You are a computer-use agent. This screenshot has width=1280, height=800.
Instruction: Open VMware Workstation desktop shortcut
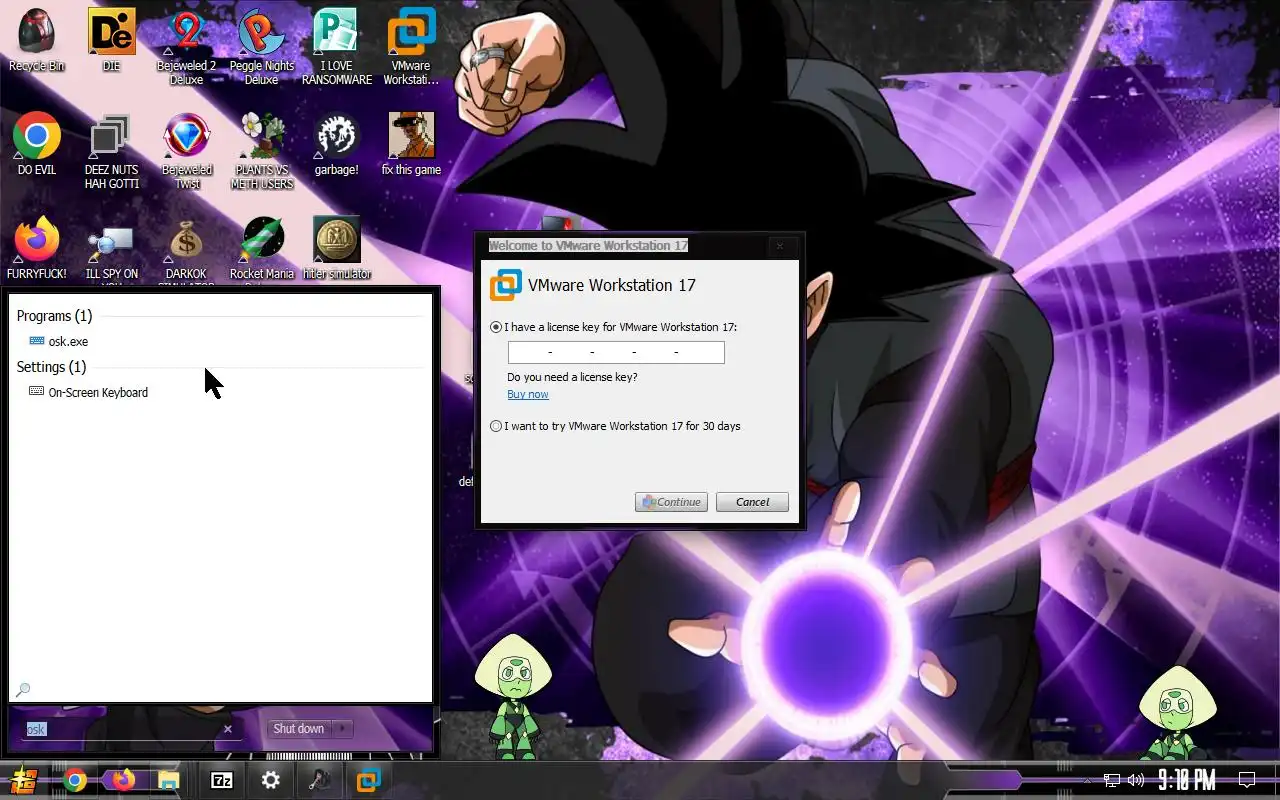(411, 46)
